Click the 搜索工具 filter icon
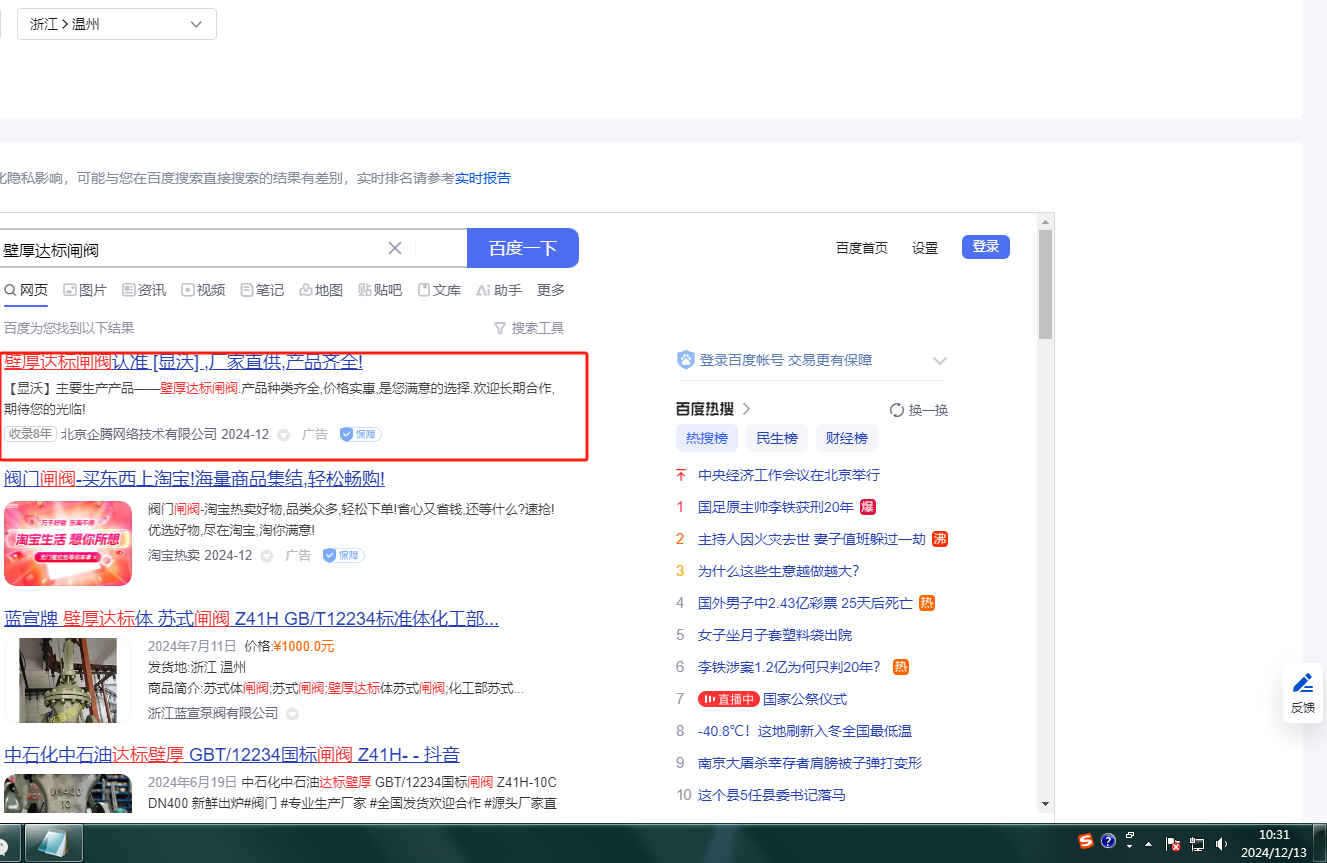Viewport: 1327px width, 863px height. click(x=500, y=328)
